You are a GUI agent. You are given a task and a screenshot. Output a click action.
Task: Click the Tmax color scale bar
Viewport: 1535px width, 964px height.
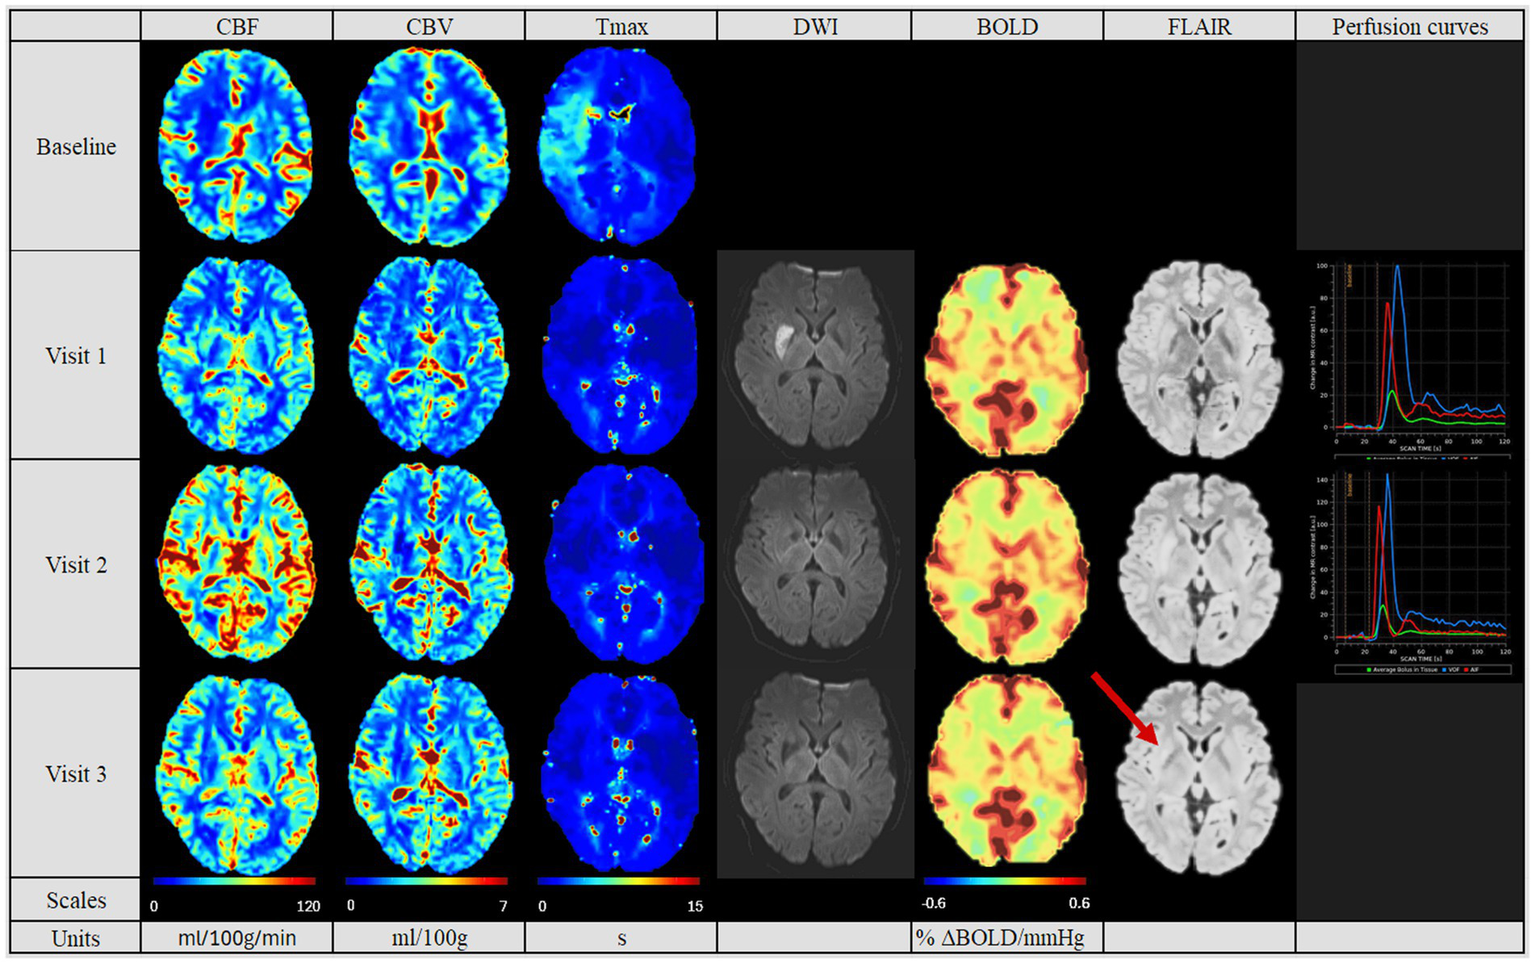pyautogui.click(x=618, y=882)
